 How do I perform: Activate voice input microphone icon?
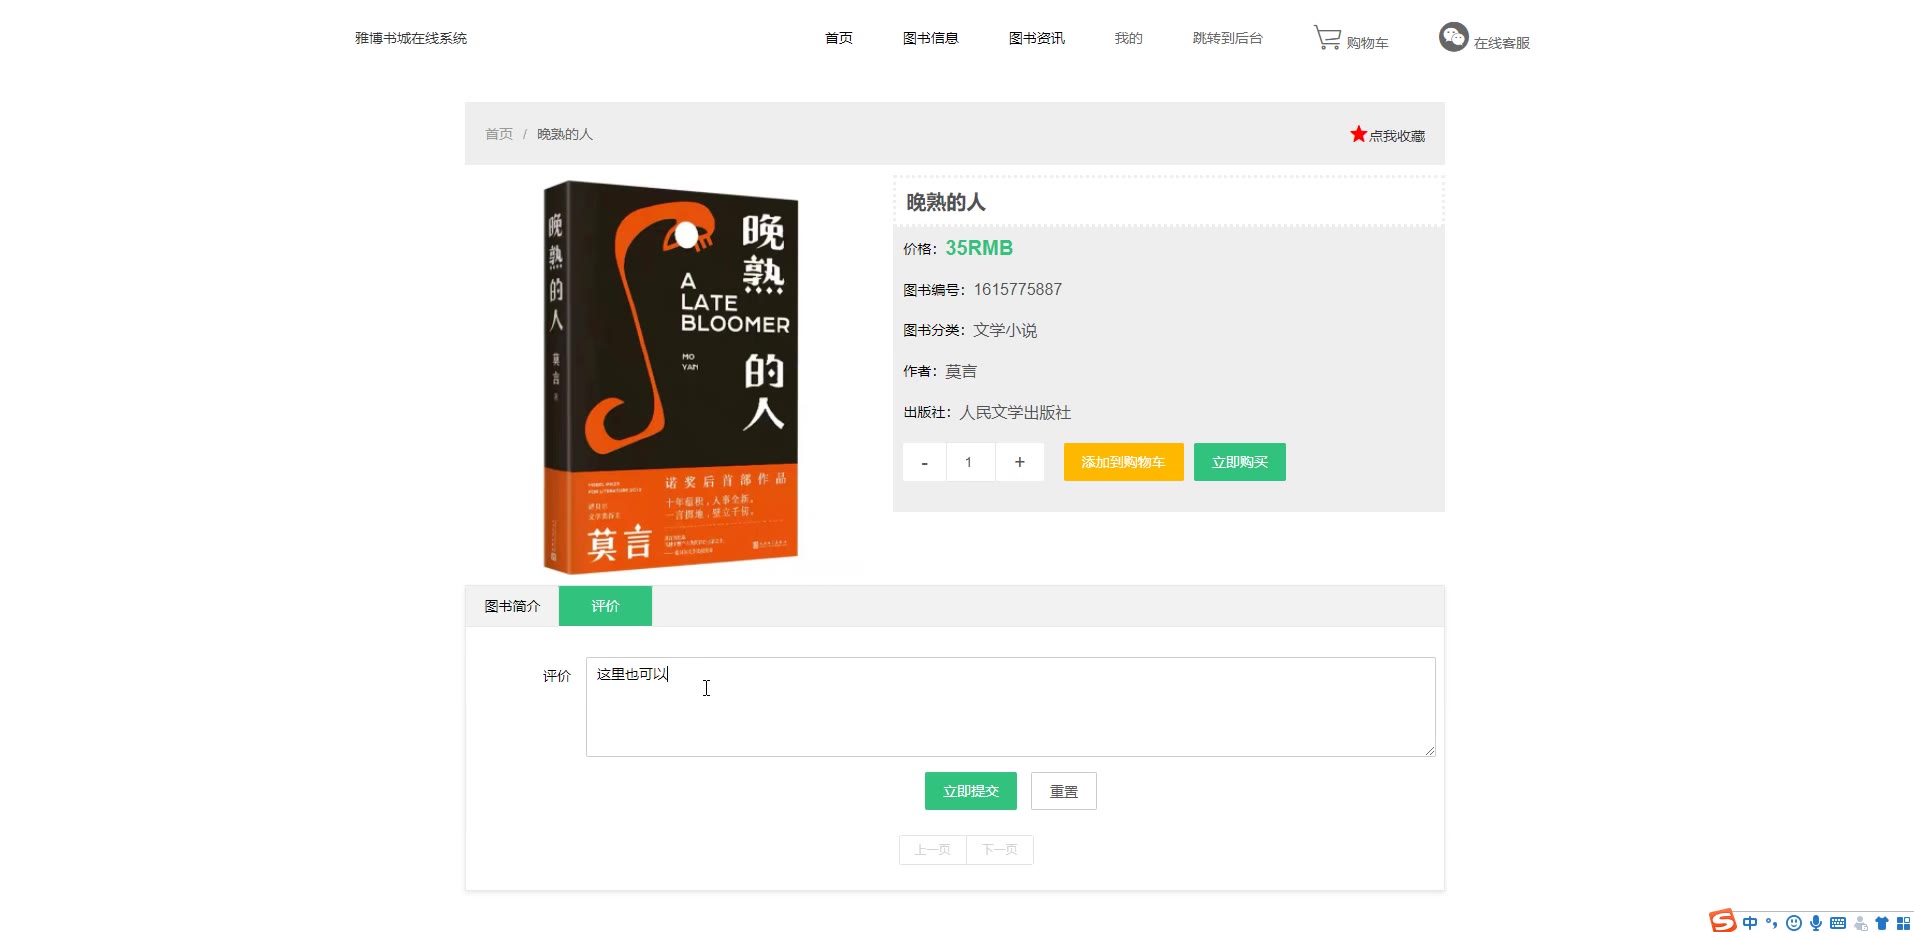pos(1815,923)
